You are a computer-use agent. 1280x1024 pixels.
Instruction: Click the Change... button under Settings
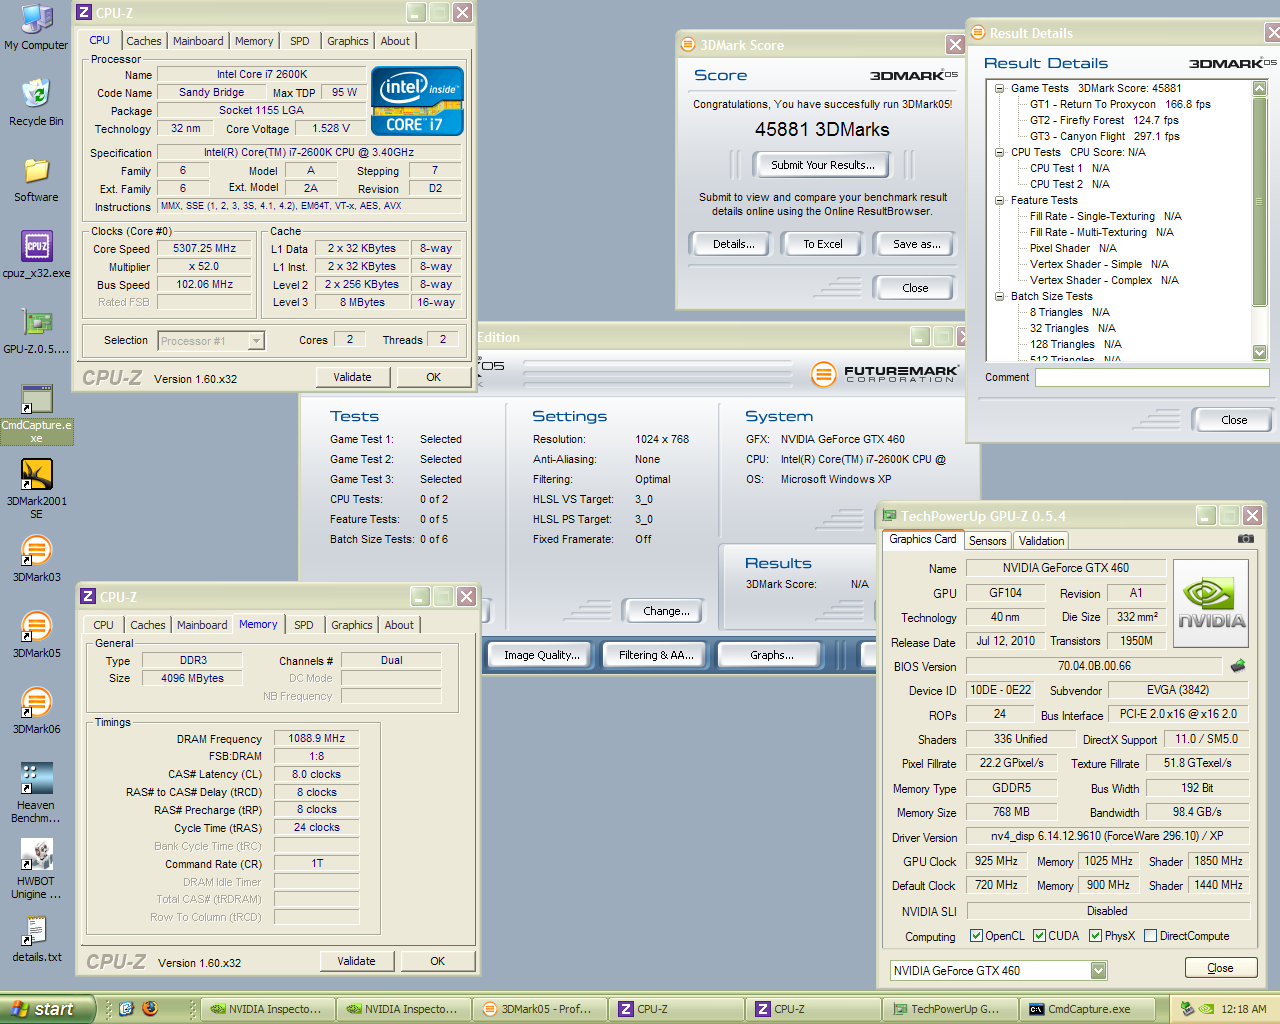click(663, 611)
